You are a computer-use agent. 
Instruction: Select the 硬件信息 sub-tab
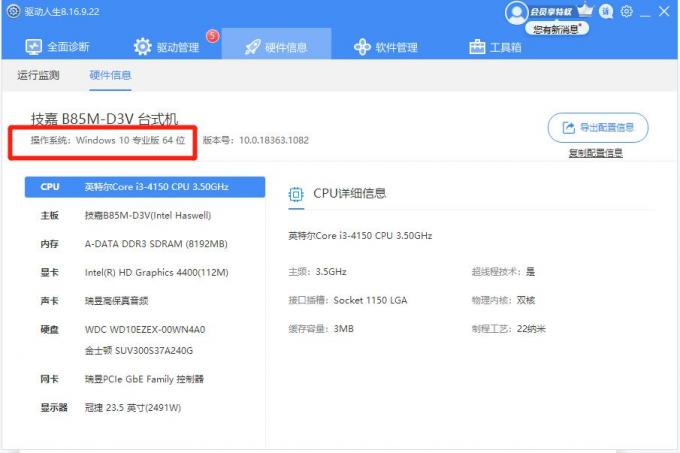110,75
